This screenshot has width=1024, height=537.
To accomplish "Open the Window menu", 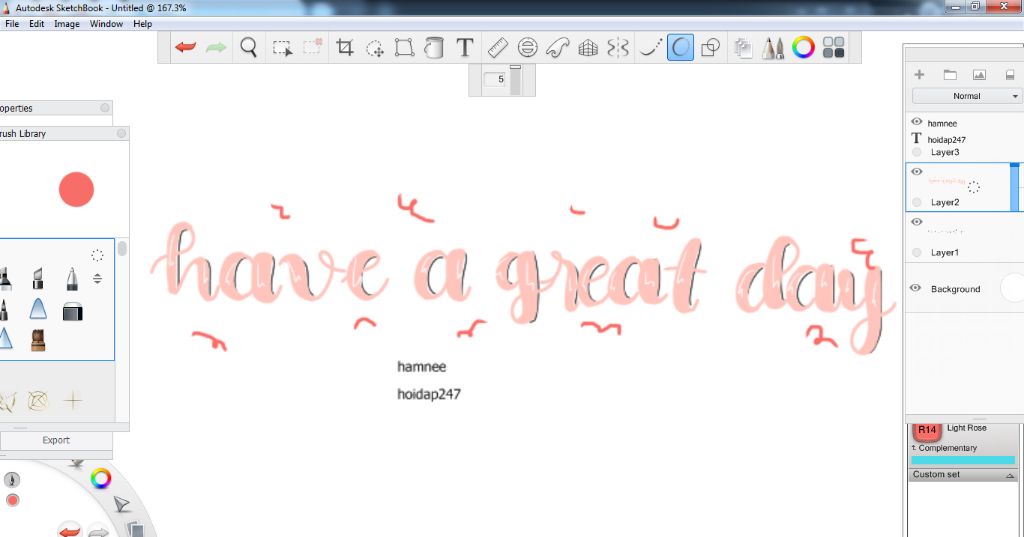I will (106, 24).
